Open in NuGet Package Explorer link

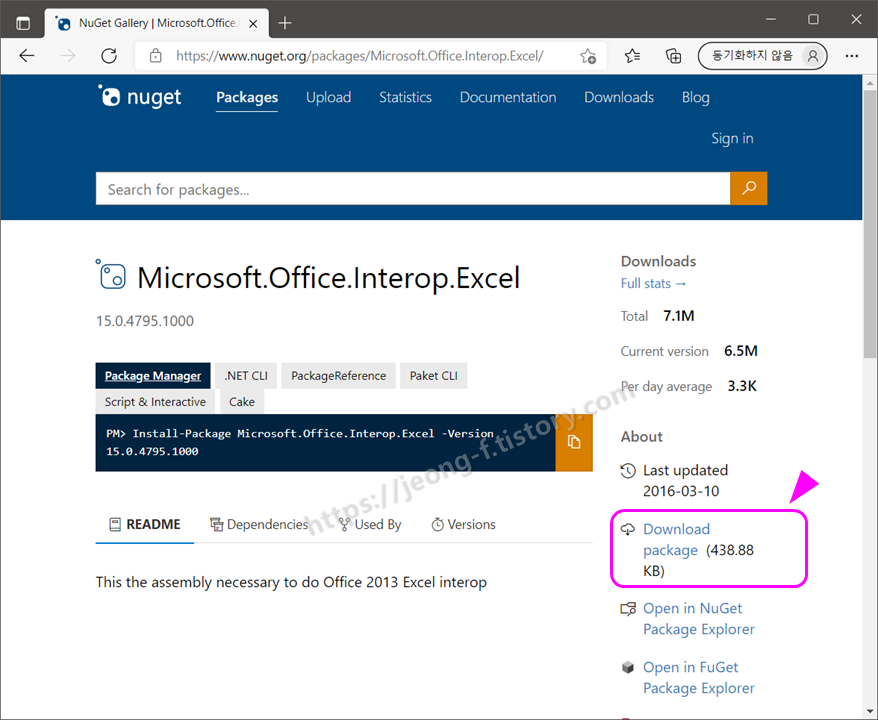[698, 619]
